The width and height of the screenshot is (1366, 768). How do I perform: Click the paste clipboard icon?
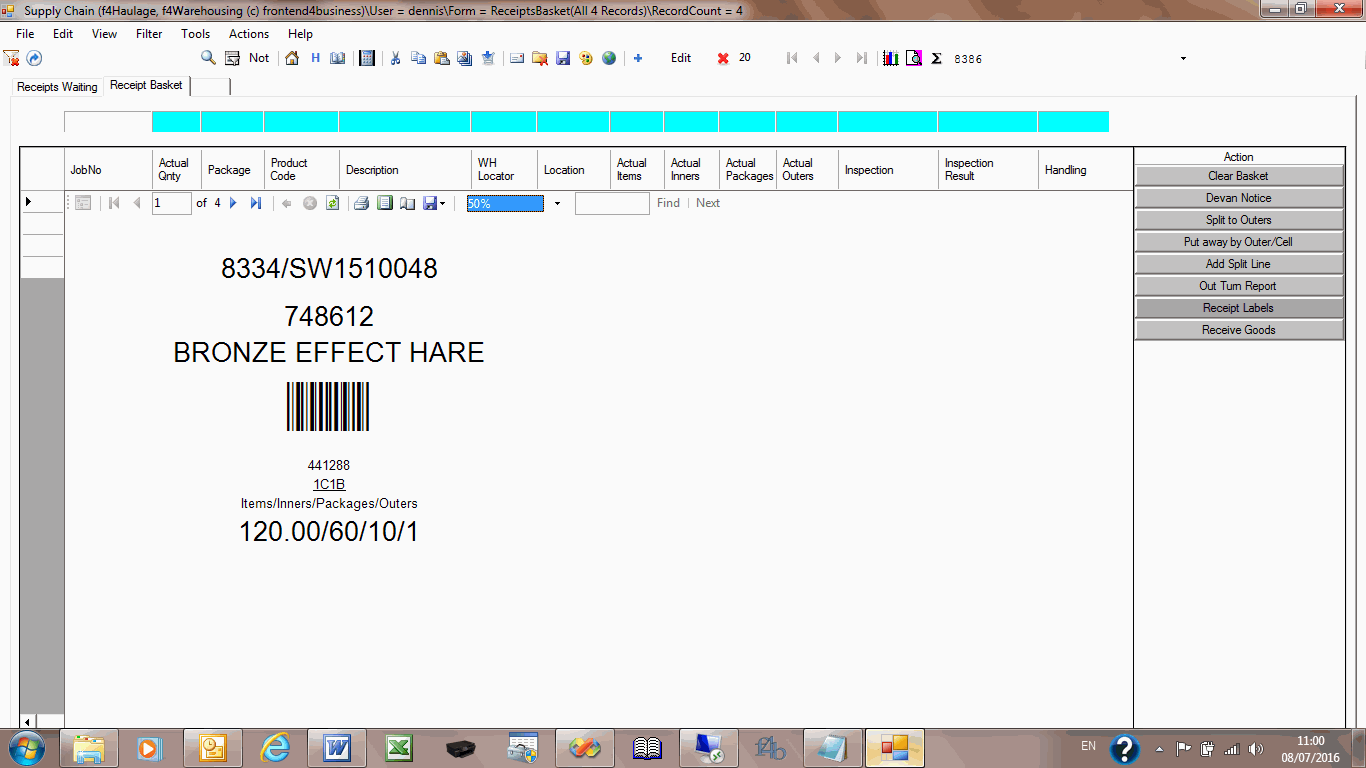(441, 58)
